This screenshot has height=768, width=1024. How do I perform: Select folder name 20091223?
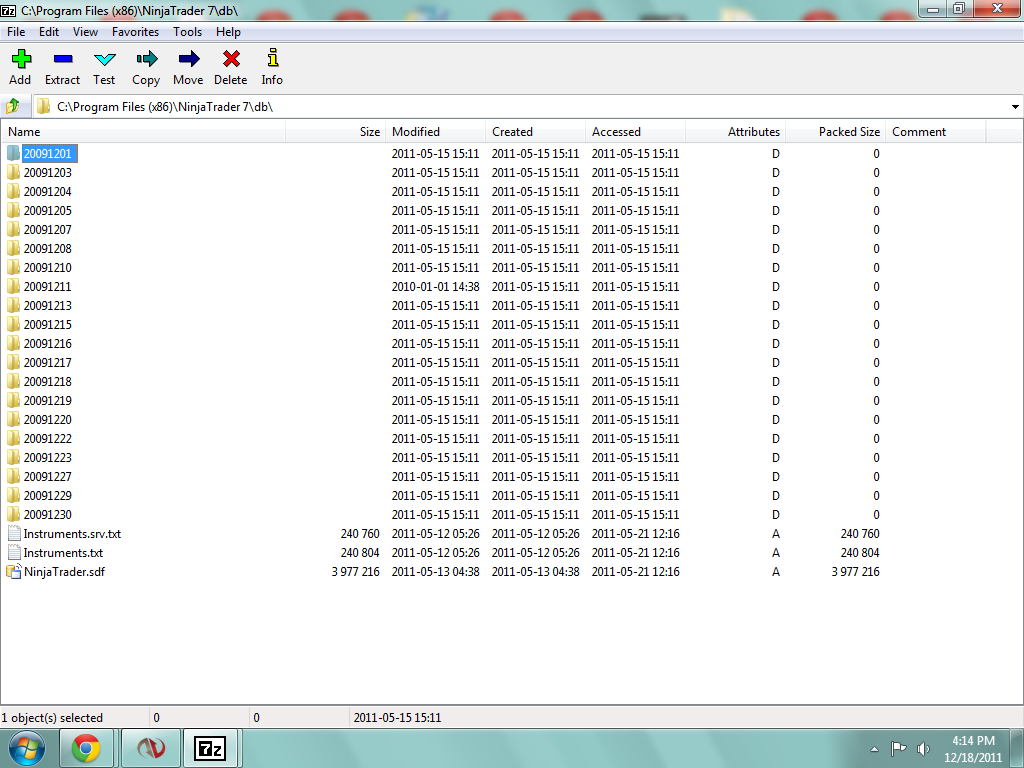[48, 457]
